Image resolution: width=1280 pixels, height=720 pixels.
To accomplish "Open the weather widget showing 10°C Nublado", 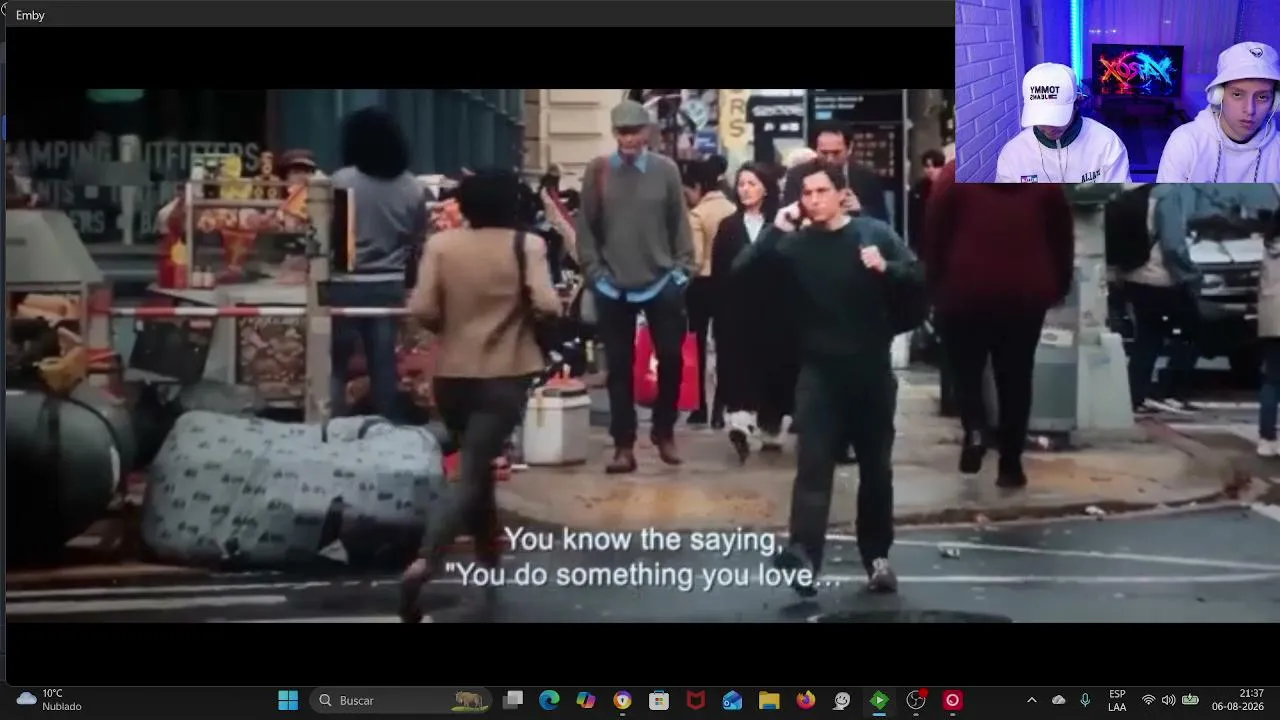I will point(49,700).
